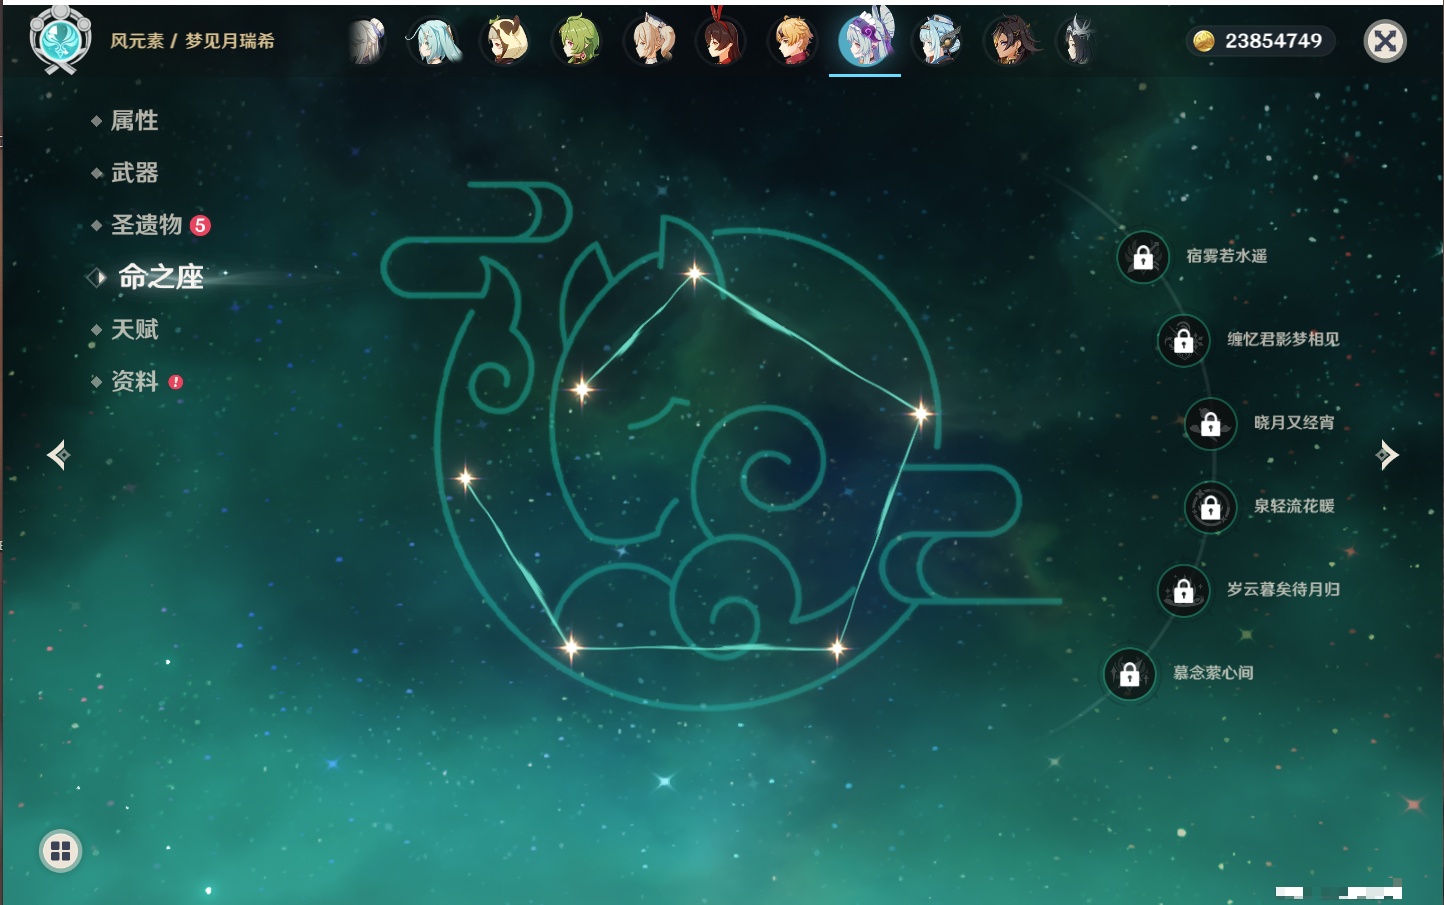Click the lock icon for 泉轻流花暖
This screenshot has height=905, width=1444.
pyautogui.click(x=1211, y=507)
